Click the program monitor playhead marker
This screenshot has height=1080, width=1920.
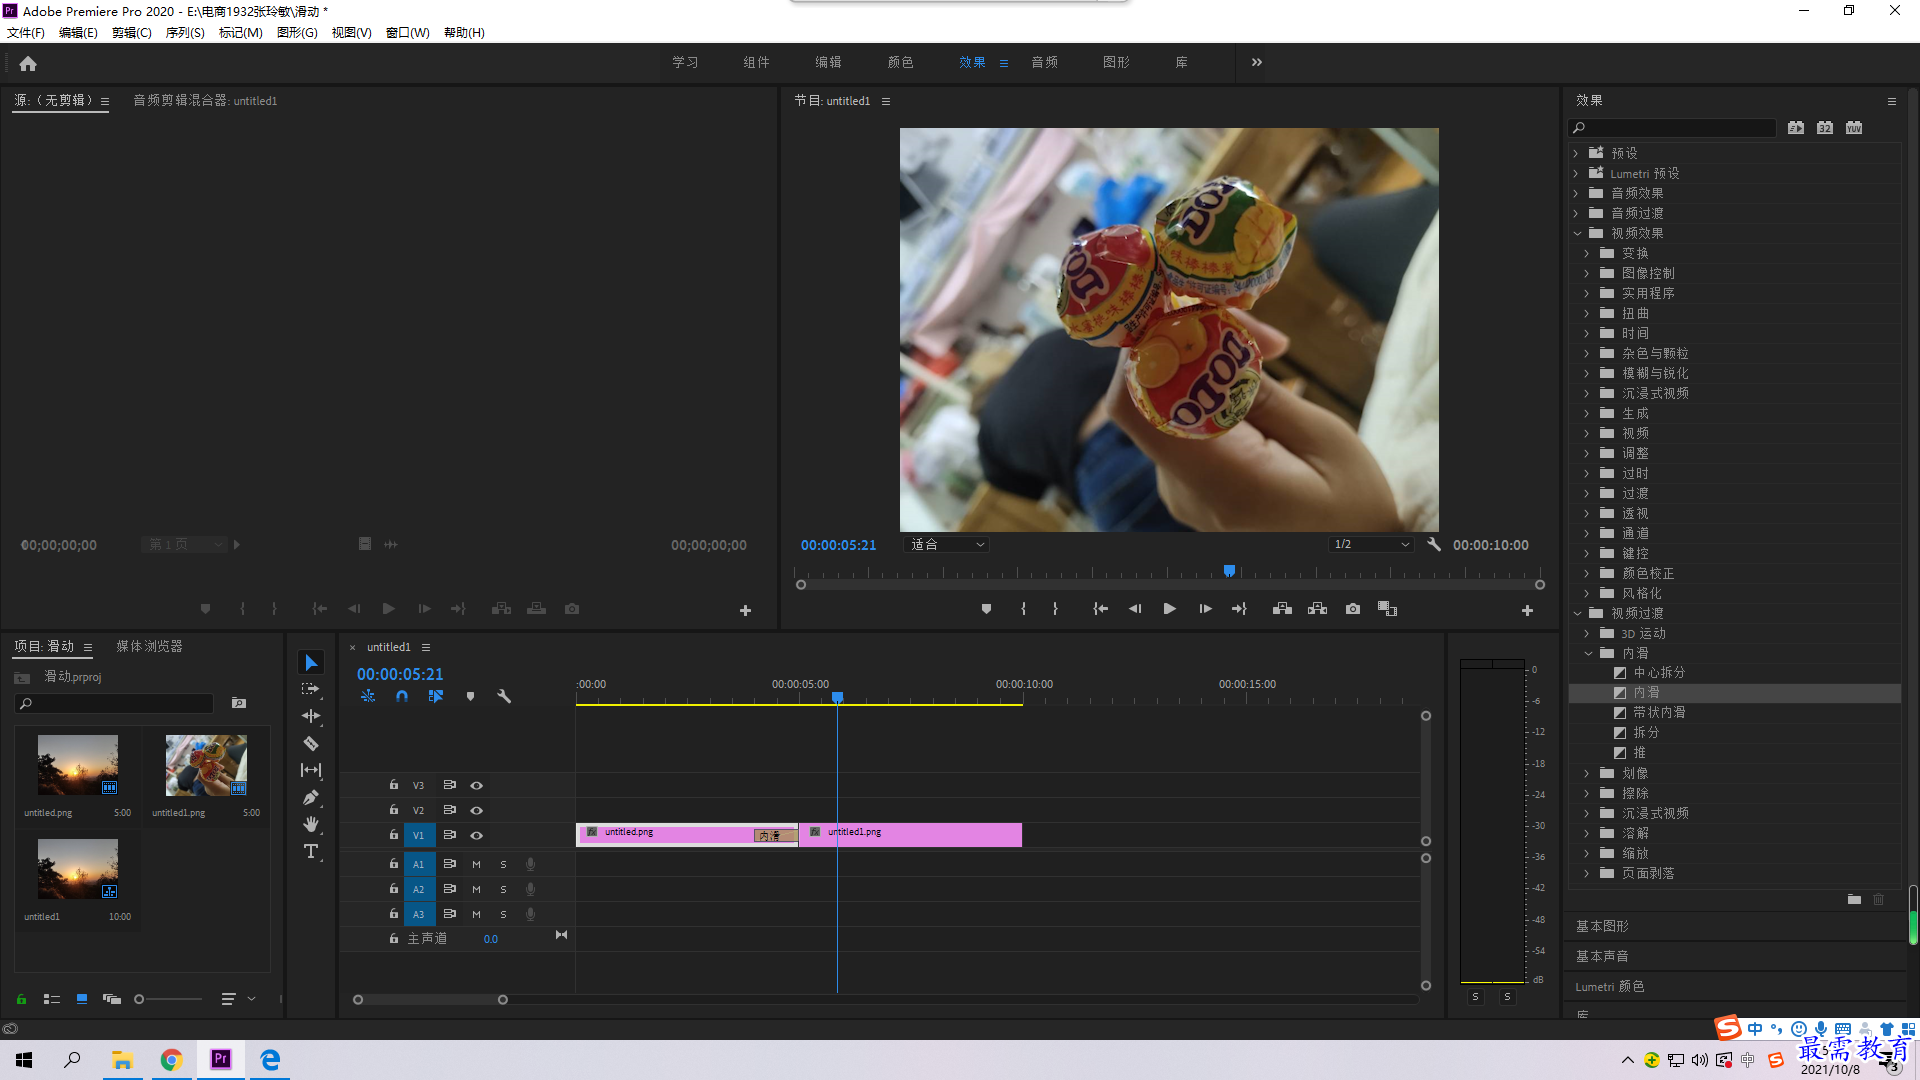(x=1229, y=571)
